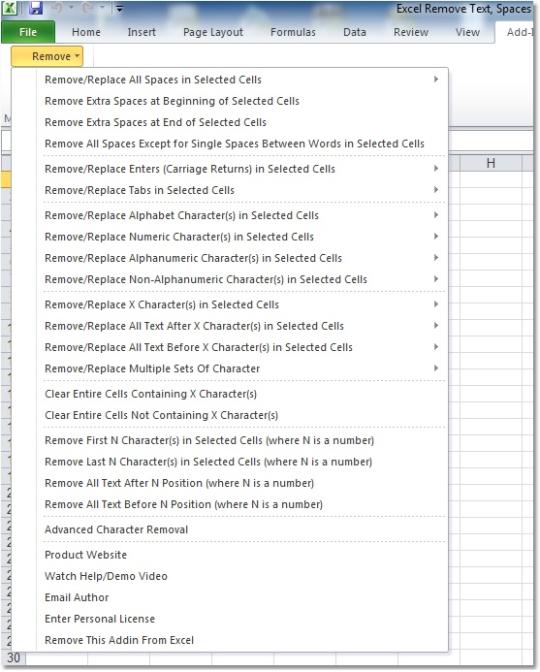Click the Save icon in the quick access toolbar
Screen dimensions: 540x672
point(36,8)
